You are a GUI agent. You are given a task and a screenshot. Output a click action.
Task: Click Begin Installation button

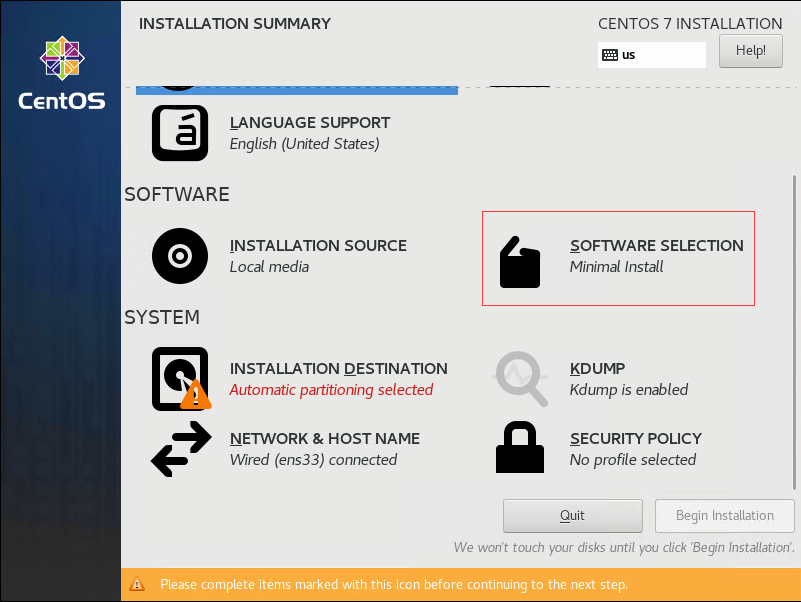(x=724, y=516)
